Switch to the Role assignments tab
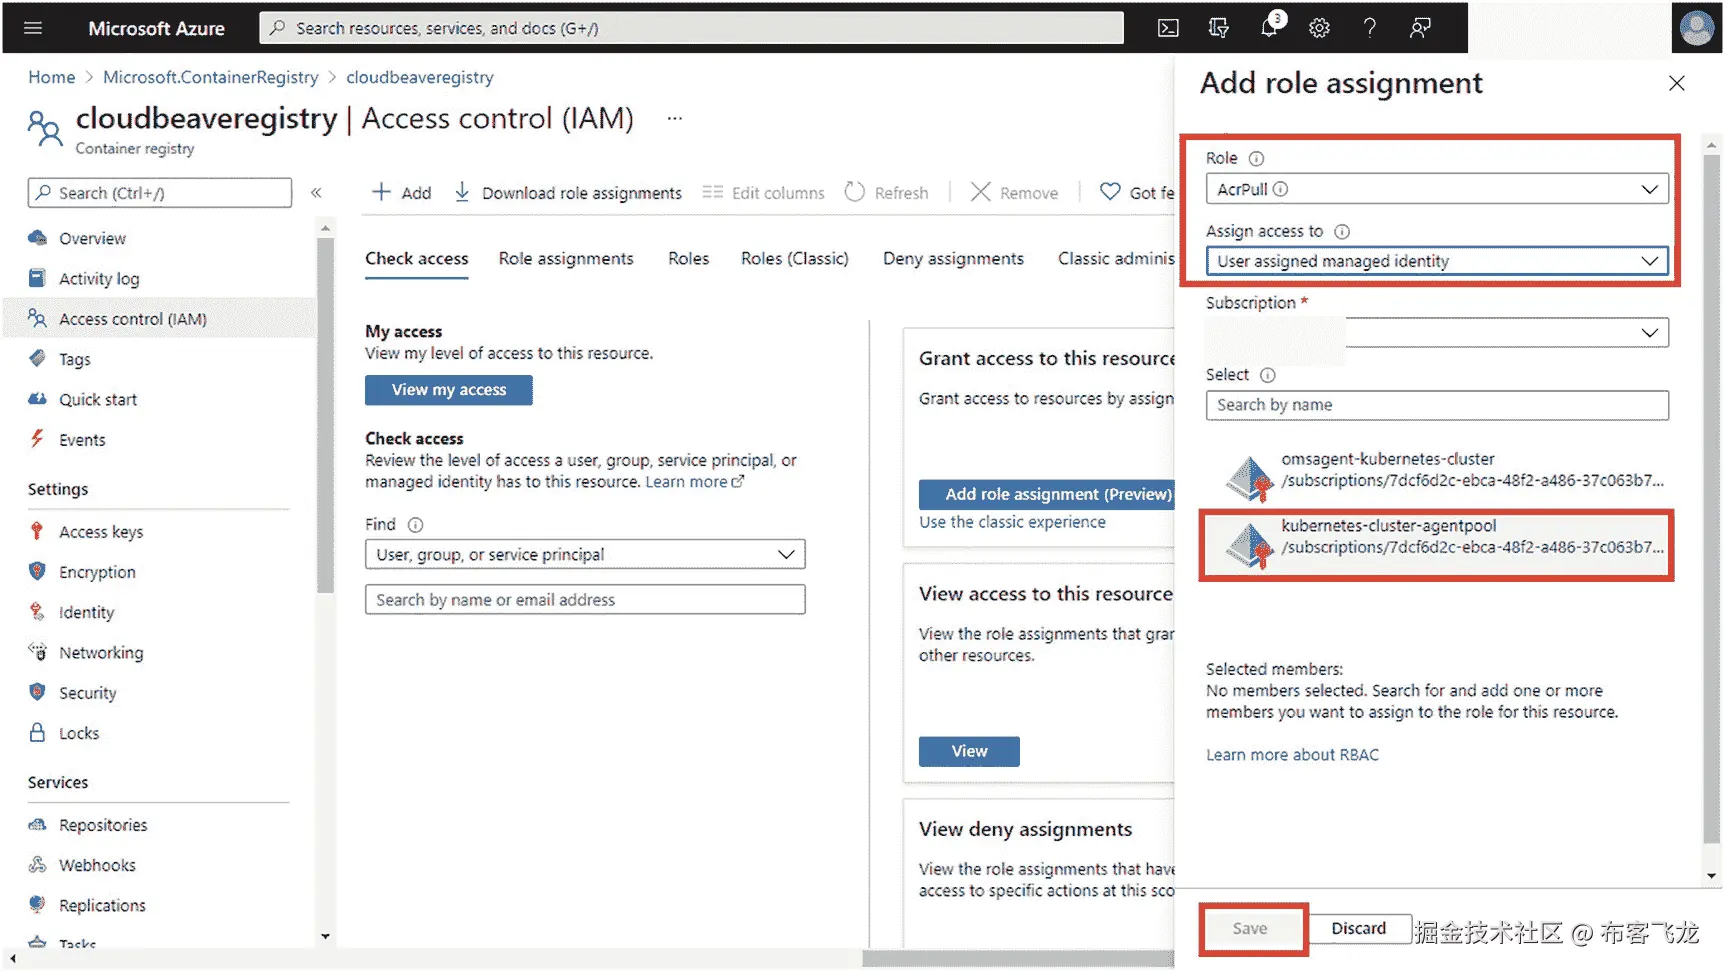This screenshot has height=972, width=1725. [x=566, y=258]
